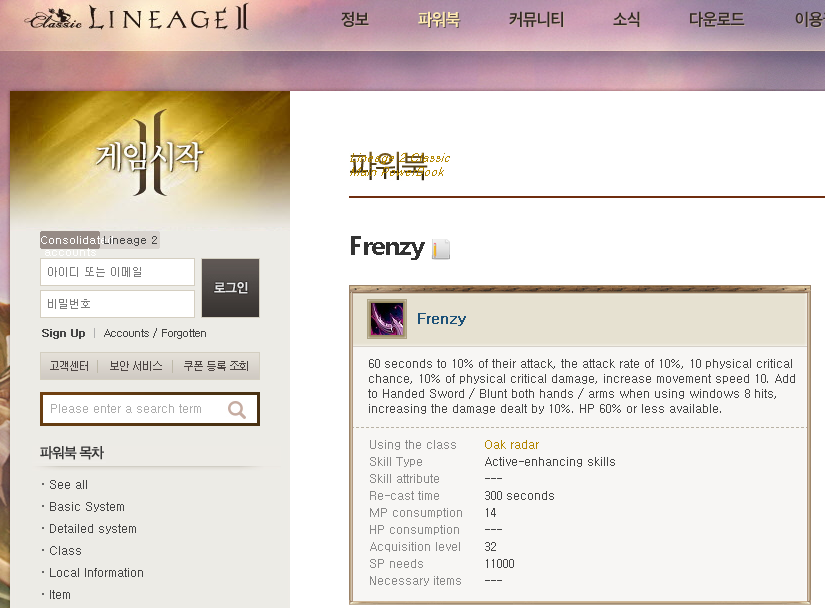Image resolution: width=825 pixels, height=608 pixels.
Task: Open the 커뮤니티 menu
Action: [536, 19]
